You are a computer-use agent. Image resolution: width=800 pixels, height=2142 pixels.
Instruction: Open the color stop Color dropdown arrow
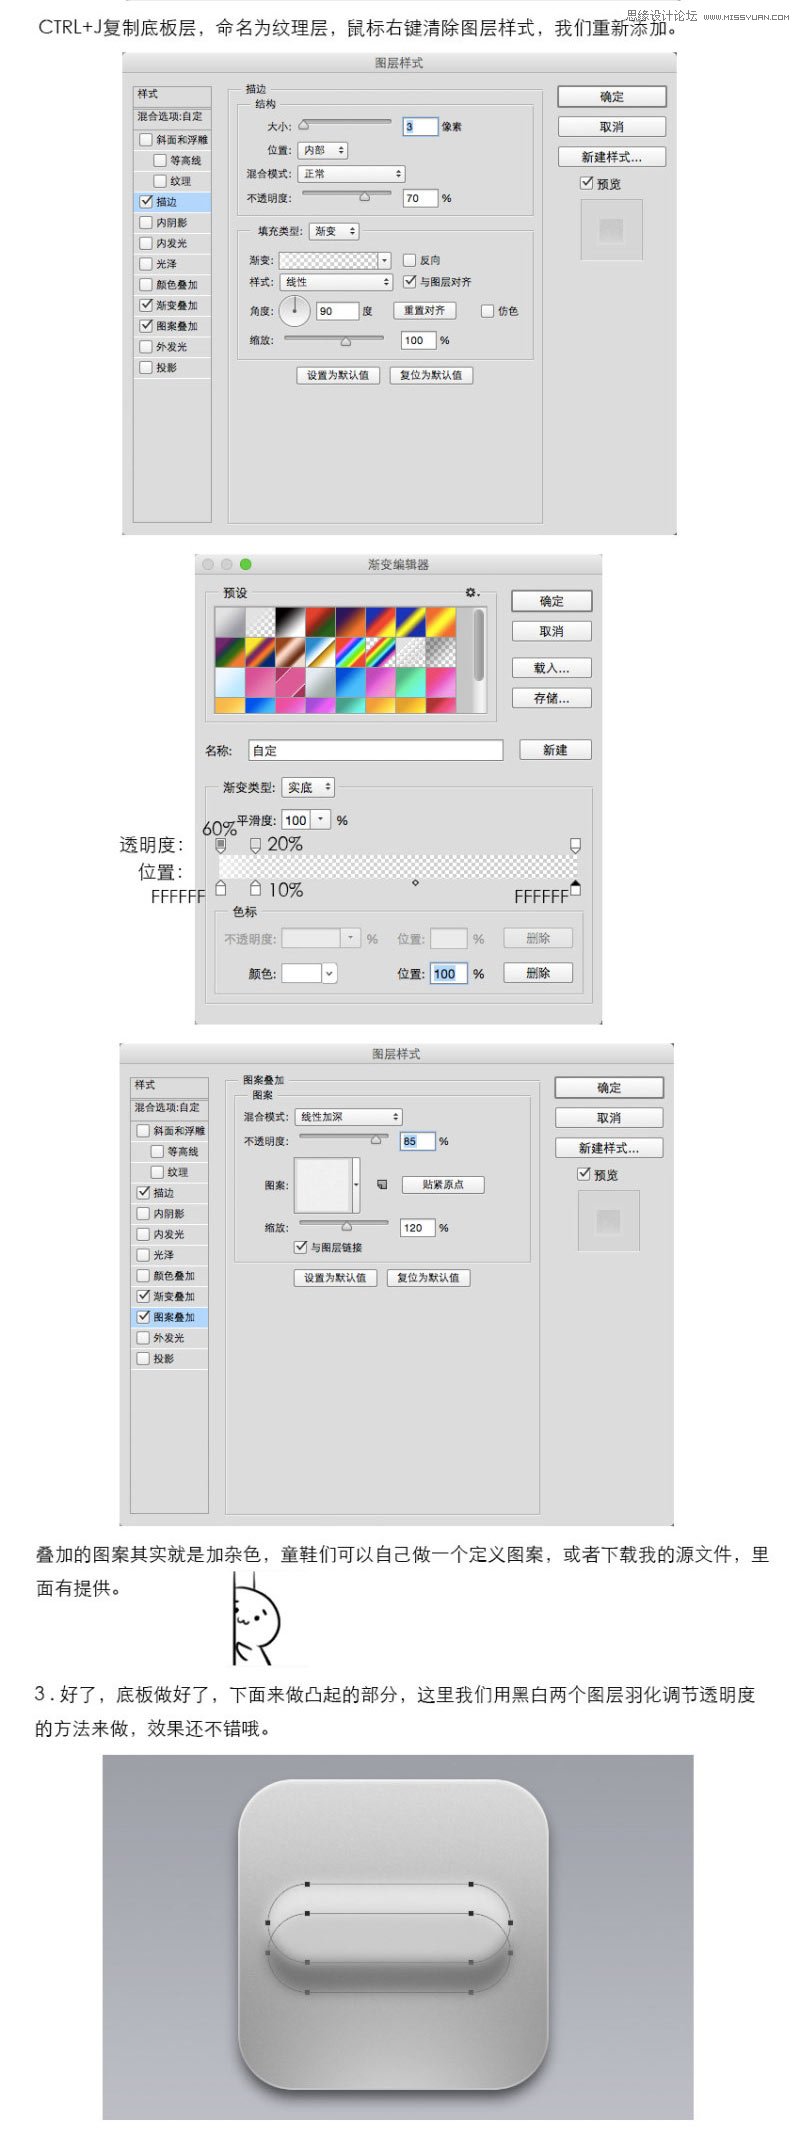tap(329, 973)
